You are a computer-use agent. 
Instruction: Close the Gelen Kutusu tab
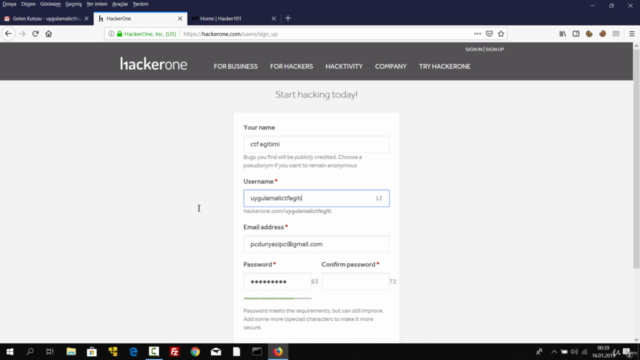tap(86, 18)
